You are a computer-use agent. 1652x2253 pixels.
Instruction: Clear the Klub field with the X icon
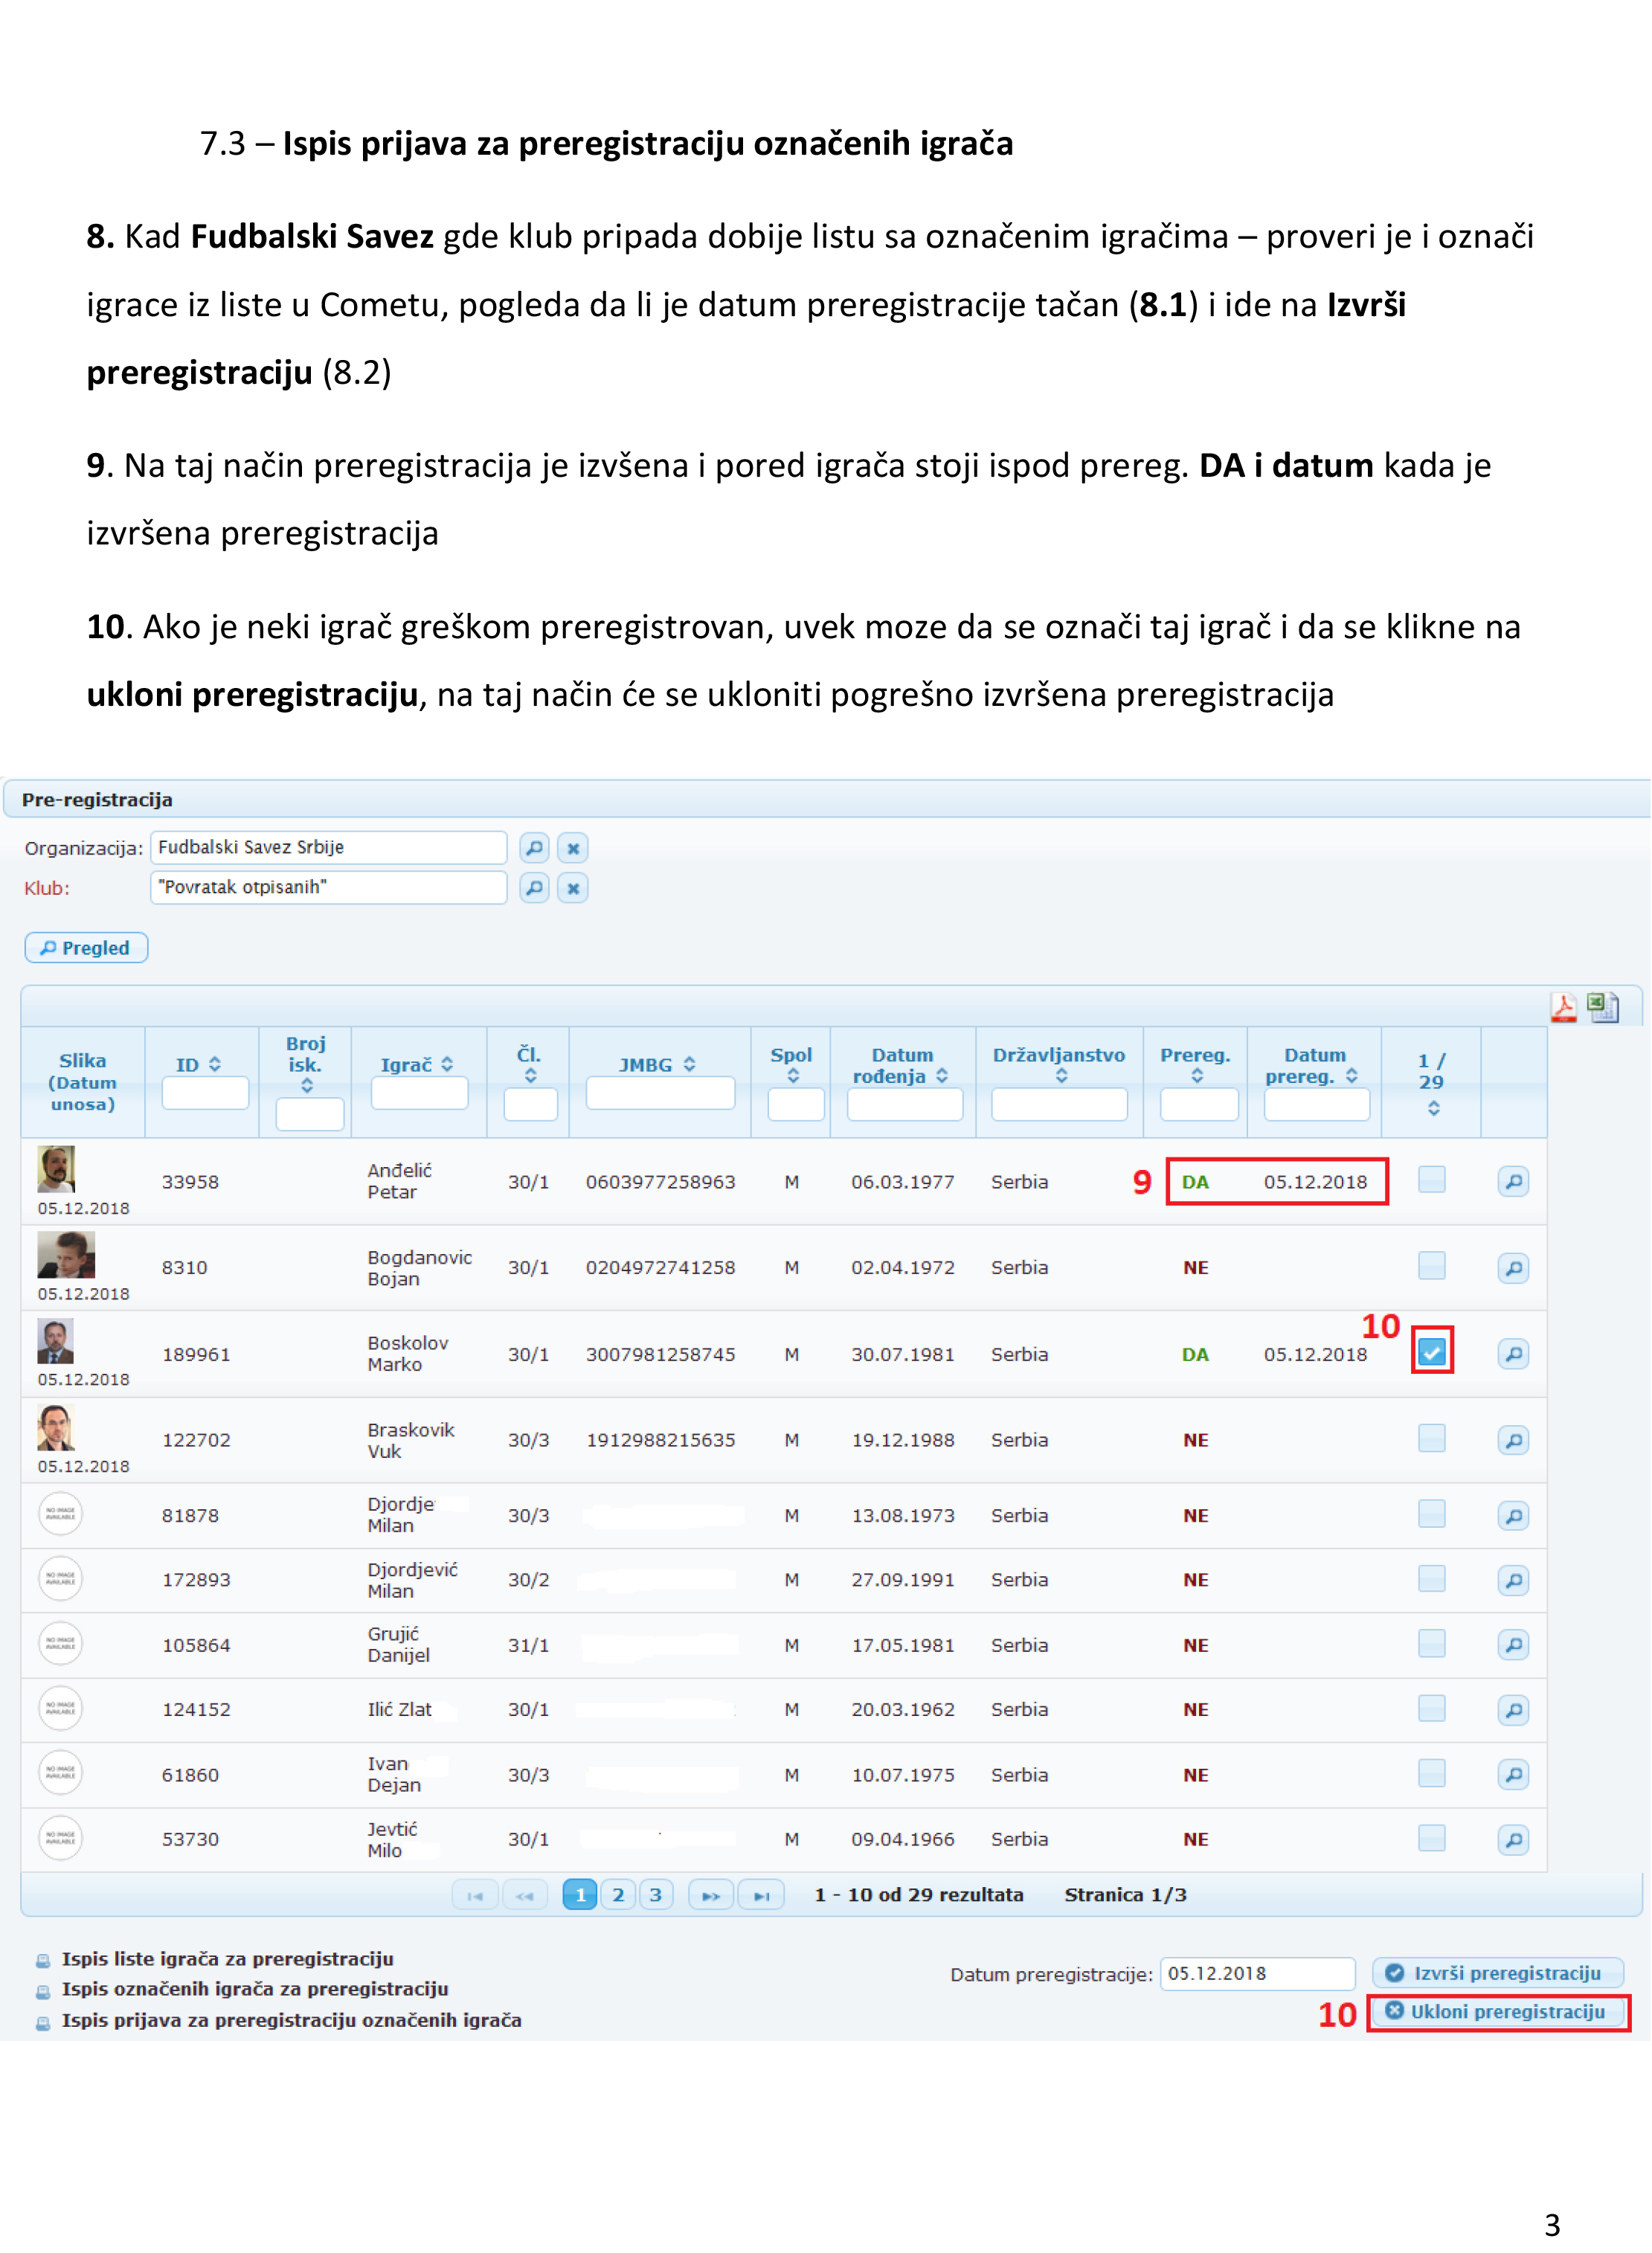coord(573,888)
